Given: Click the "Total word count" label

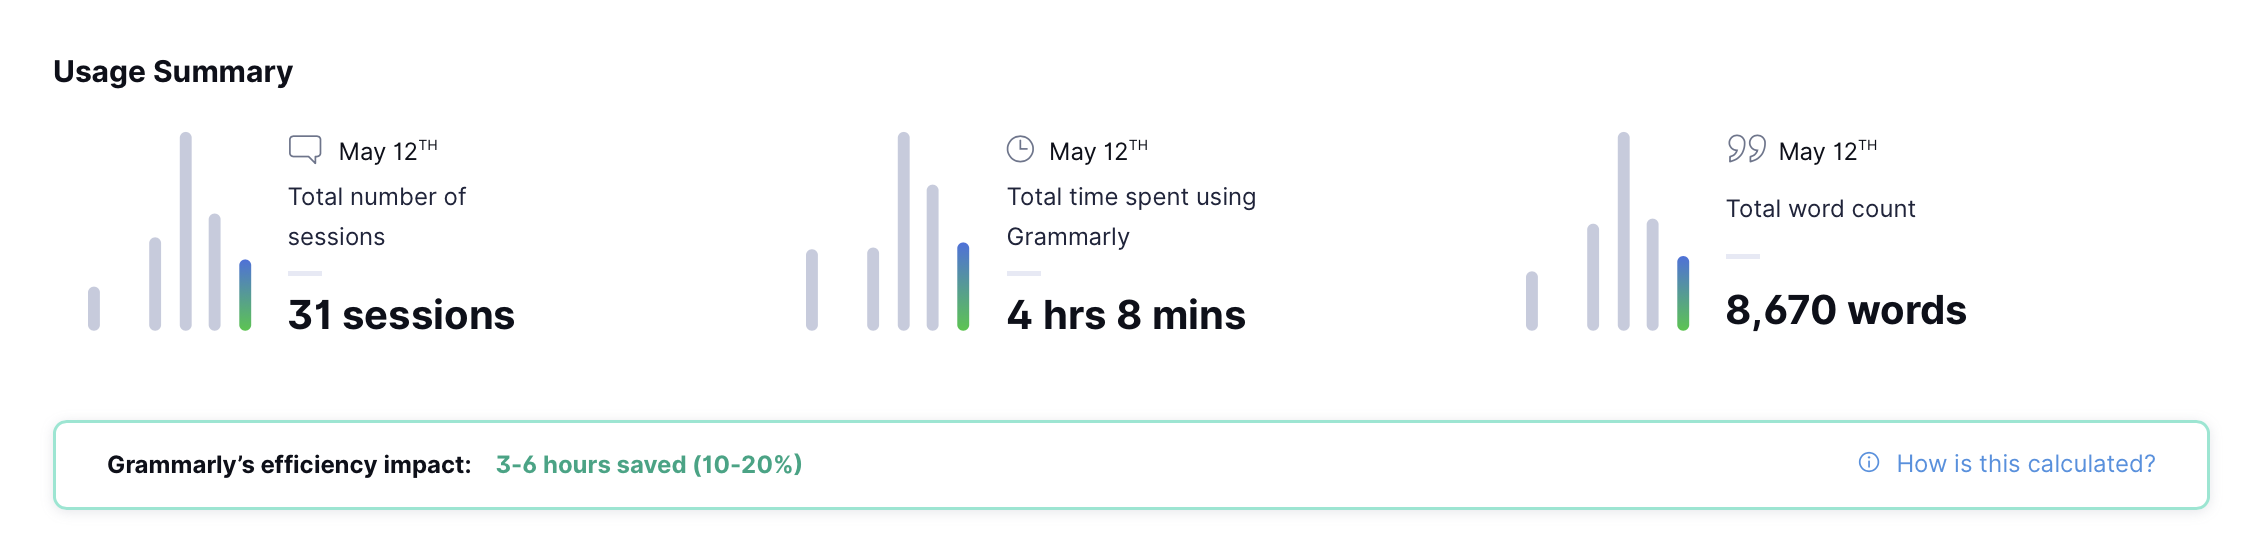Looking at the screenshot, I should click(1820, 209).
